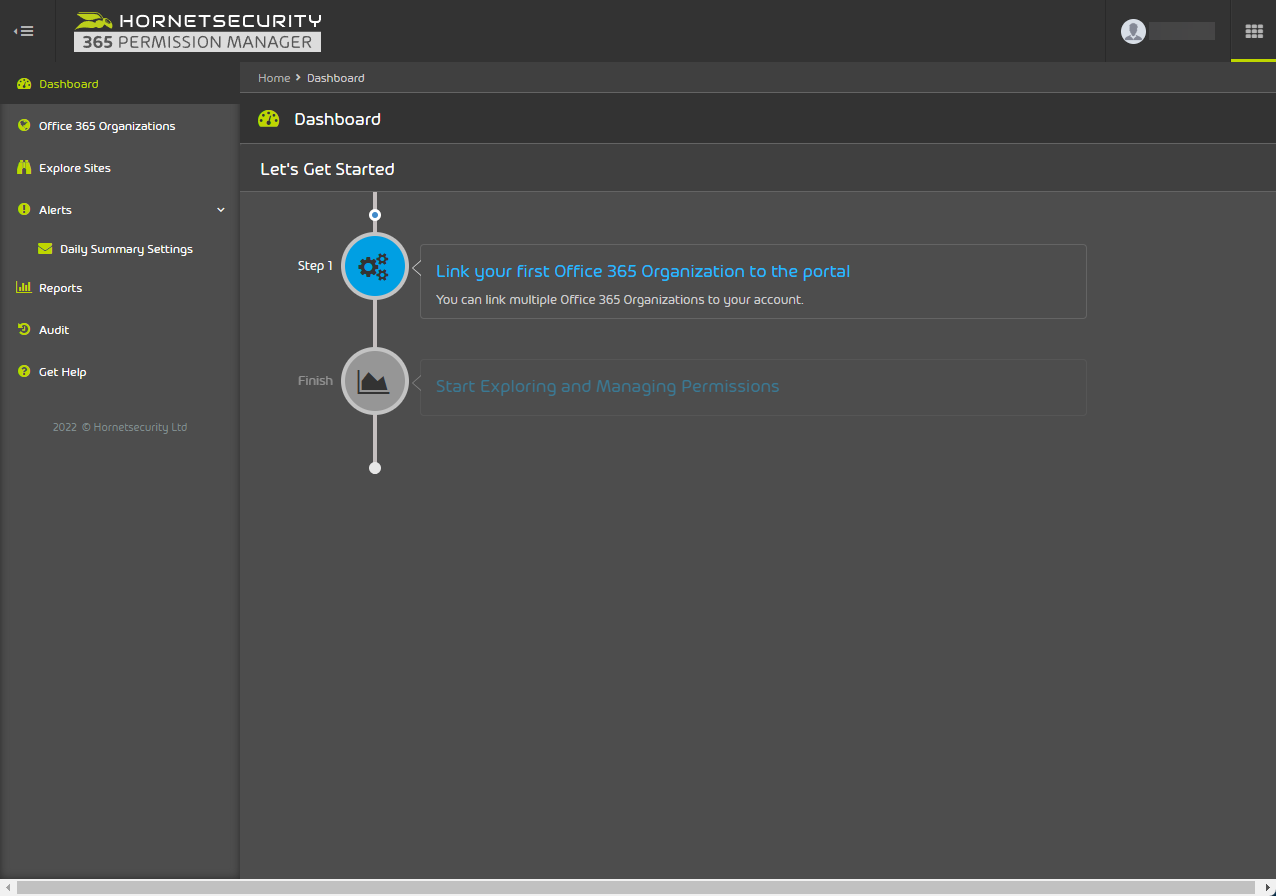
Task: Select the Alerts menu item
Action: (120, 210)
